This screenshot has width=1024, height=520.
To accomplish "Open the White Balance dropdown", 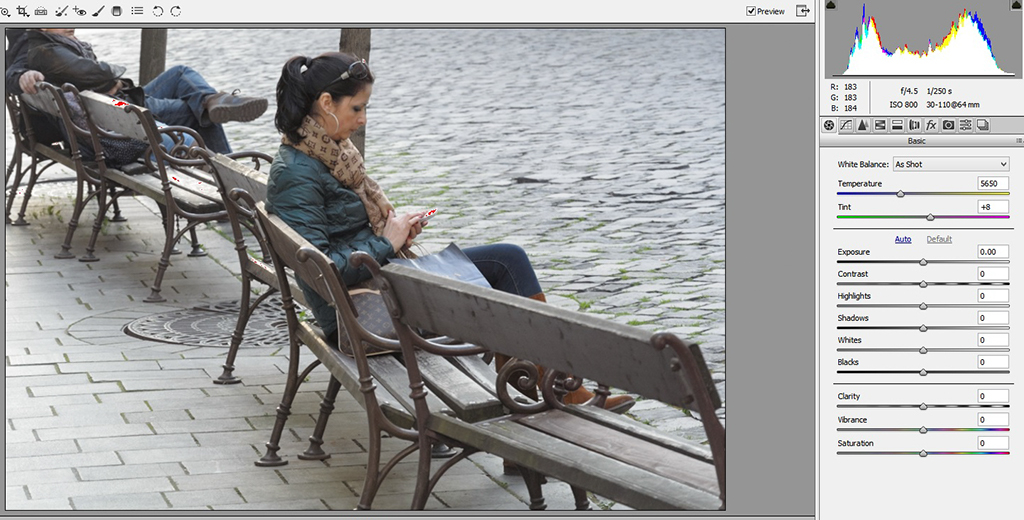I will point(951,164).
